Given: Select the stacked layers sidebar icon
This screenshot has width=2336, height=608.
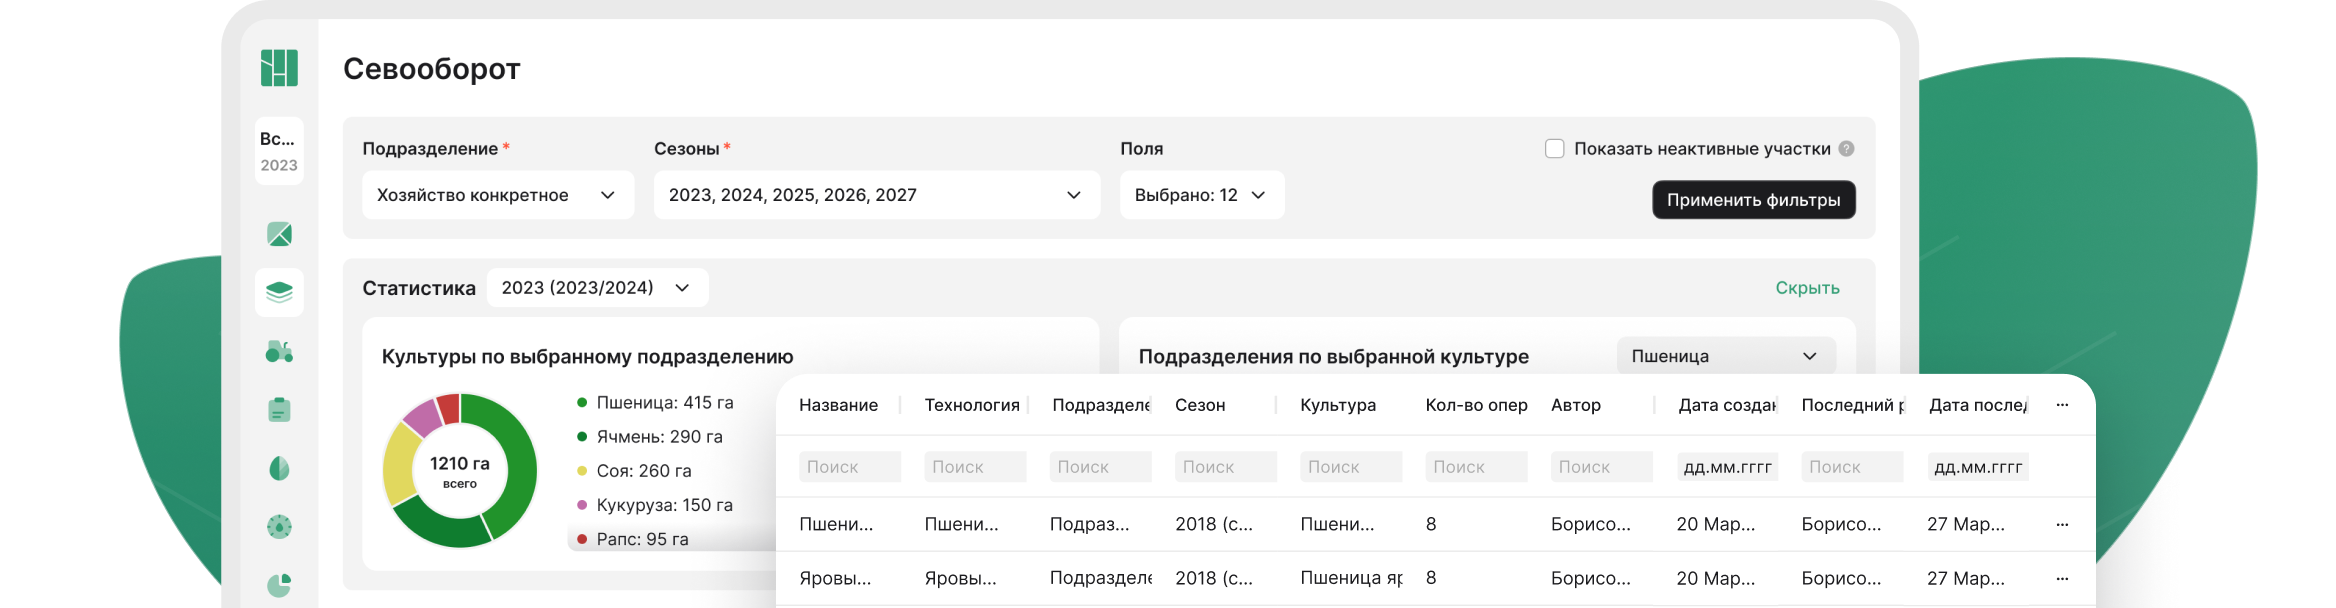Looking at the screenshot, I should coord(279,293).
